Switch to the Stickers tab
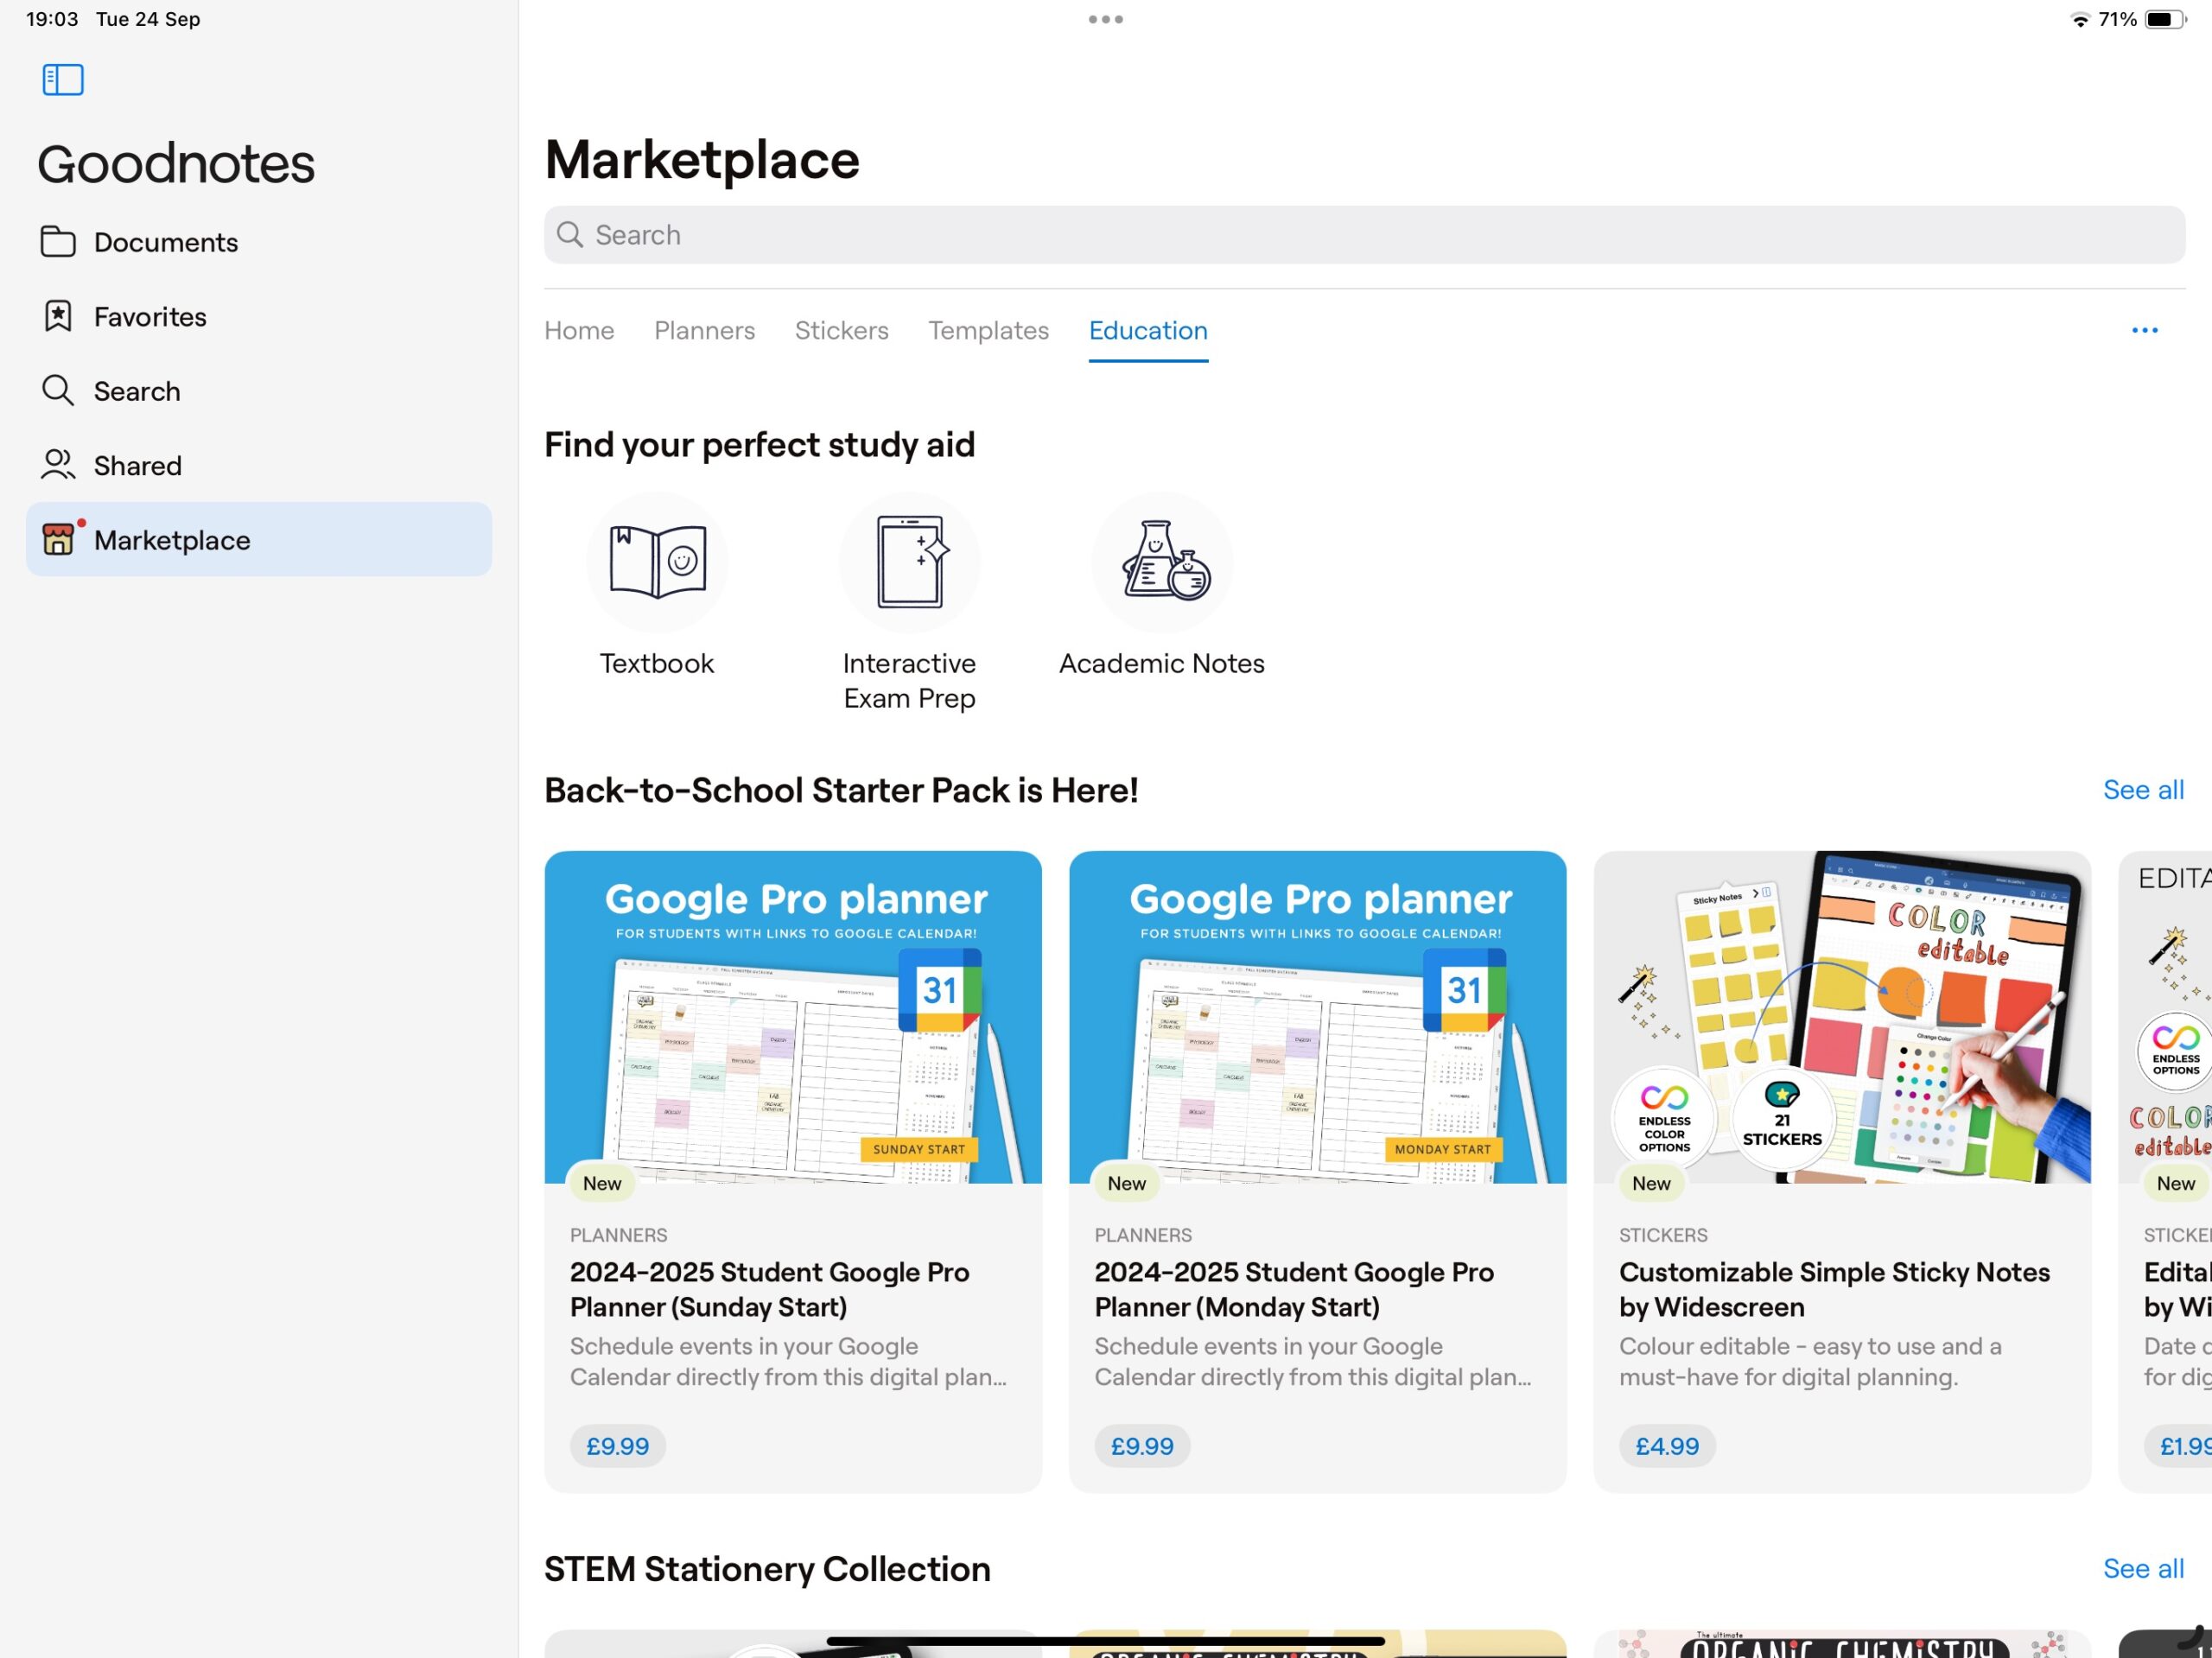The height and width of the screenshot is (1658, 2212). point(841,331)
